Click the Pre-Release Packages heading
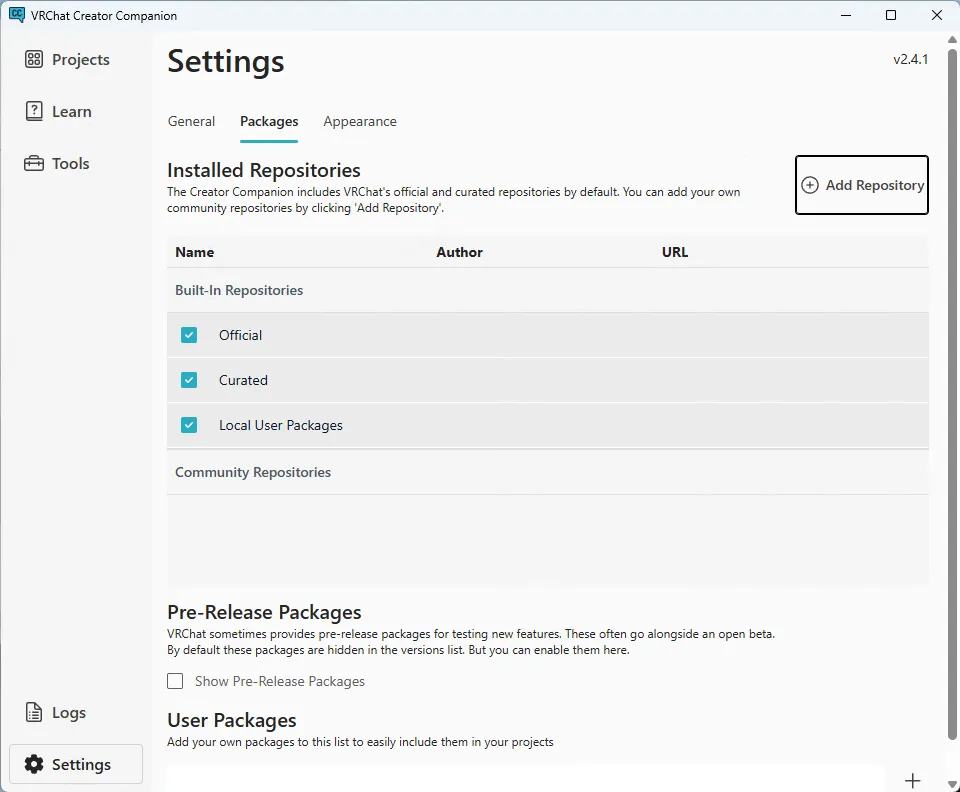 tap(264, 612)
